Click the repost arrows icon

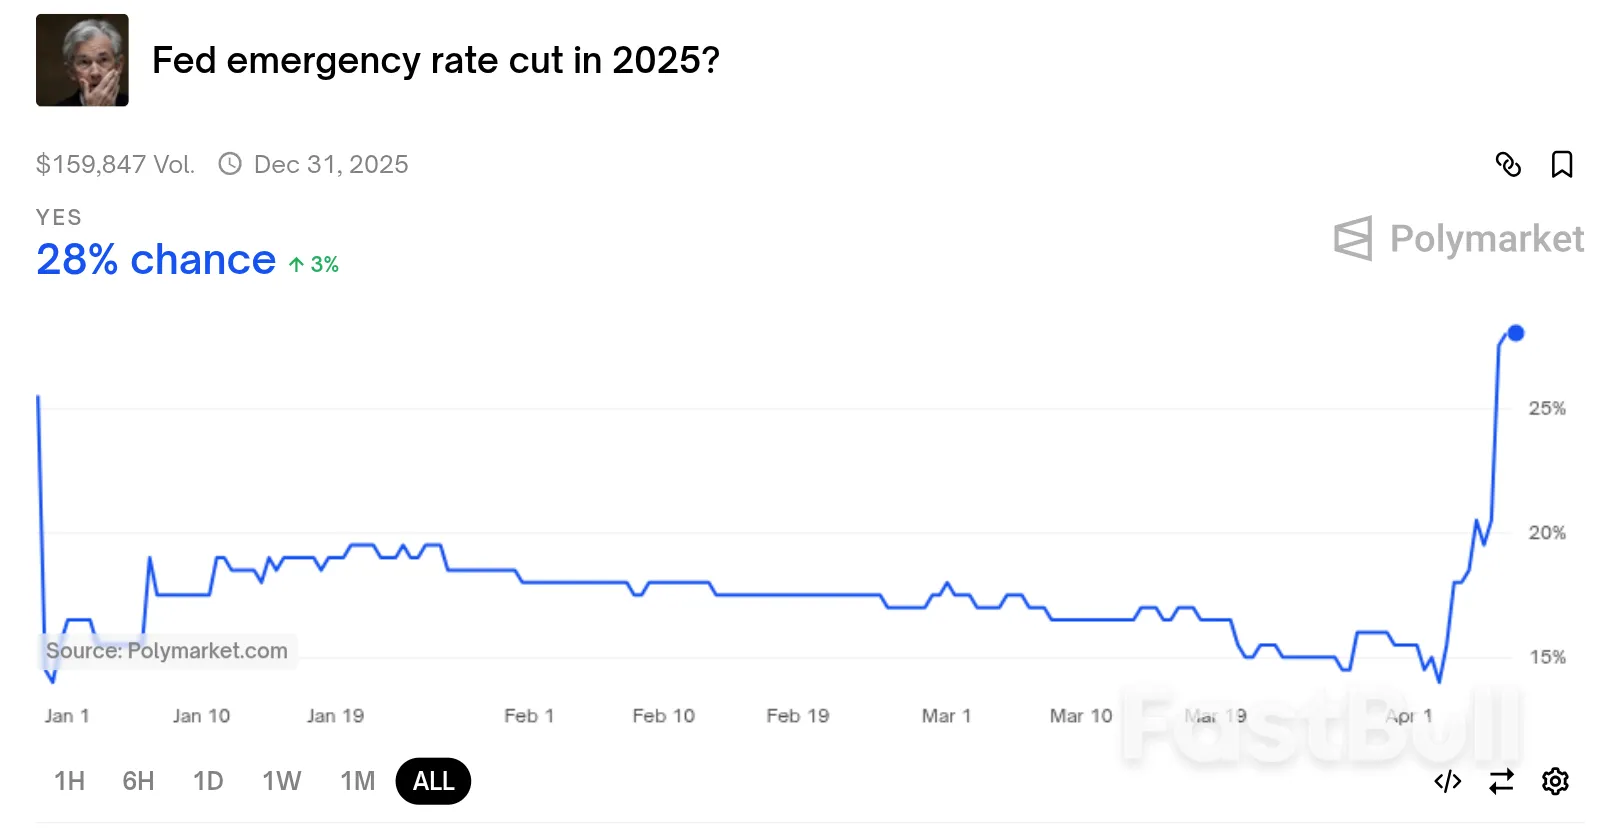click(x=1499, y=781)
